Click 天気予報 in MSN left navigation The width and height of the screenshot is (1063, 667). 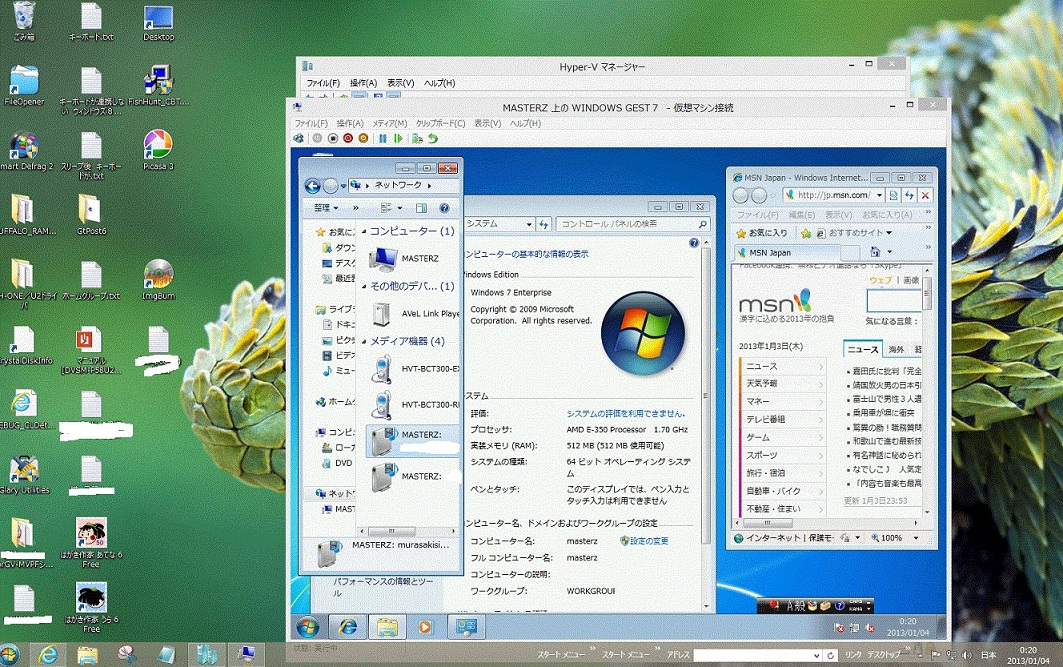[x=783, y=384]
